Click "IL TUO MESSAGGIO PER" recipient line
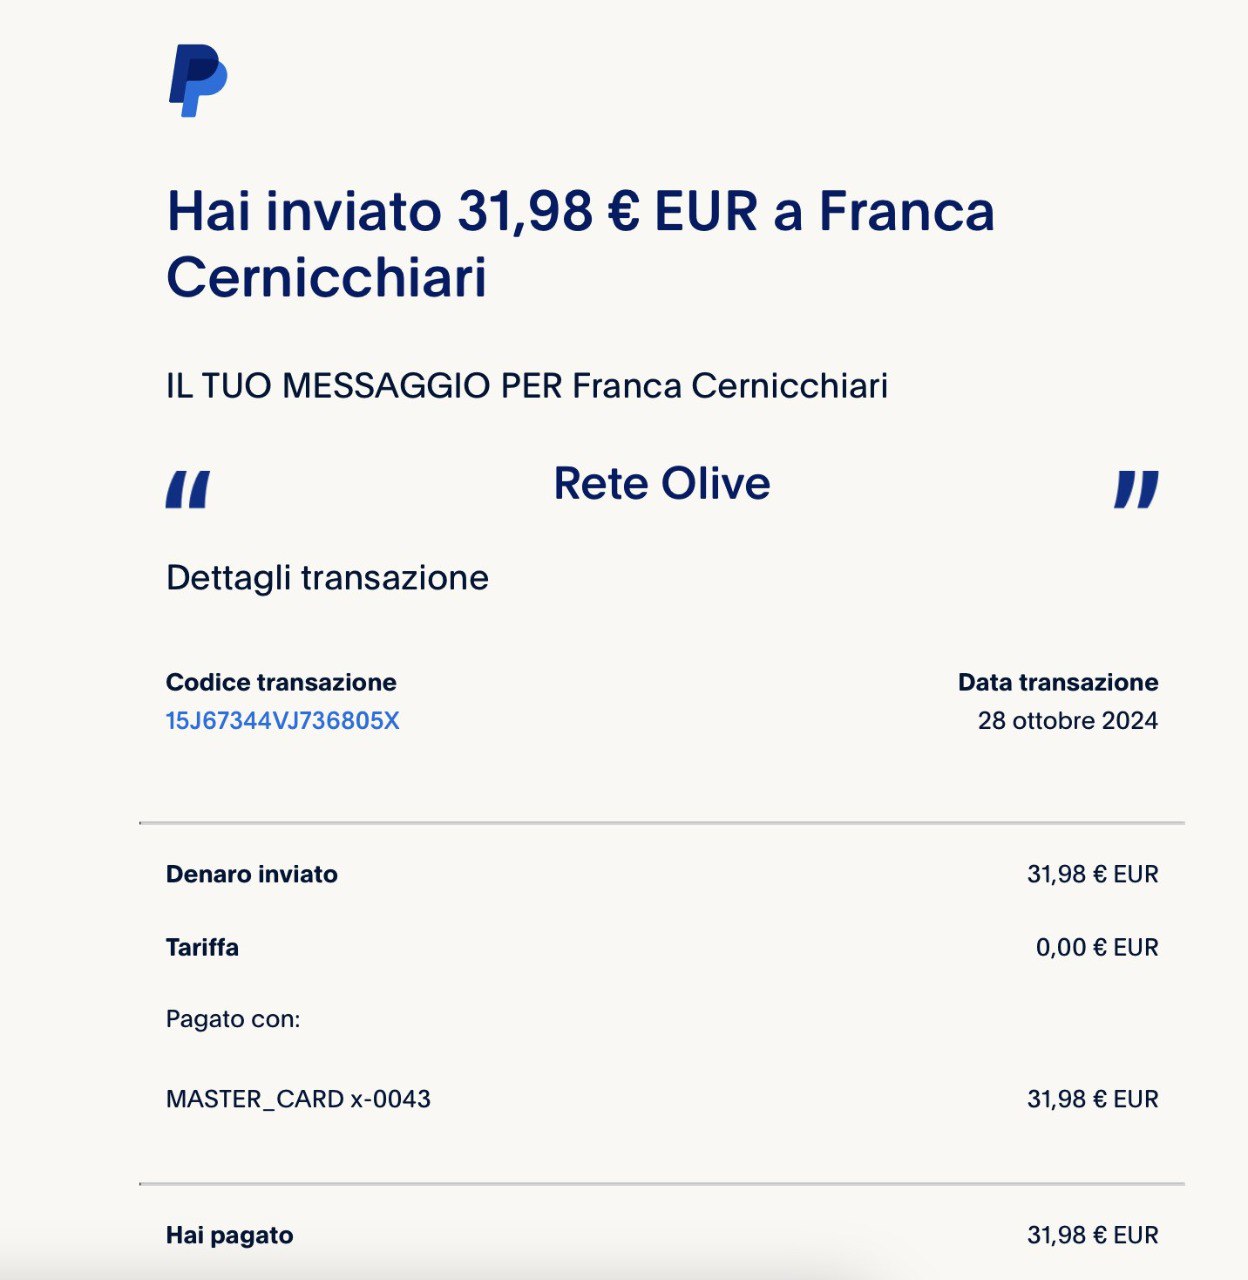 pyautogui.click(x=527, y=386)
